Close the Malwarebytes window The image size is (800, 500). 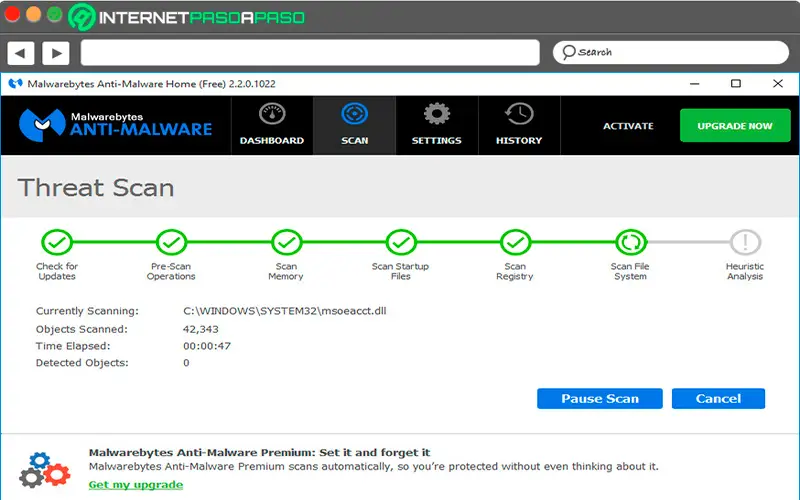778,84
